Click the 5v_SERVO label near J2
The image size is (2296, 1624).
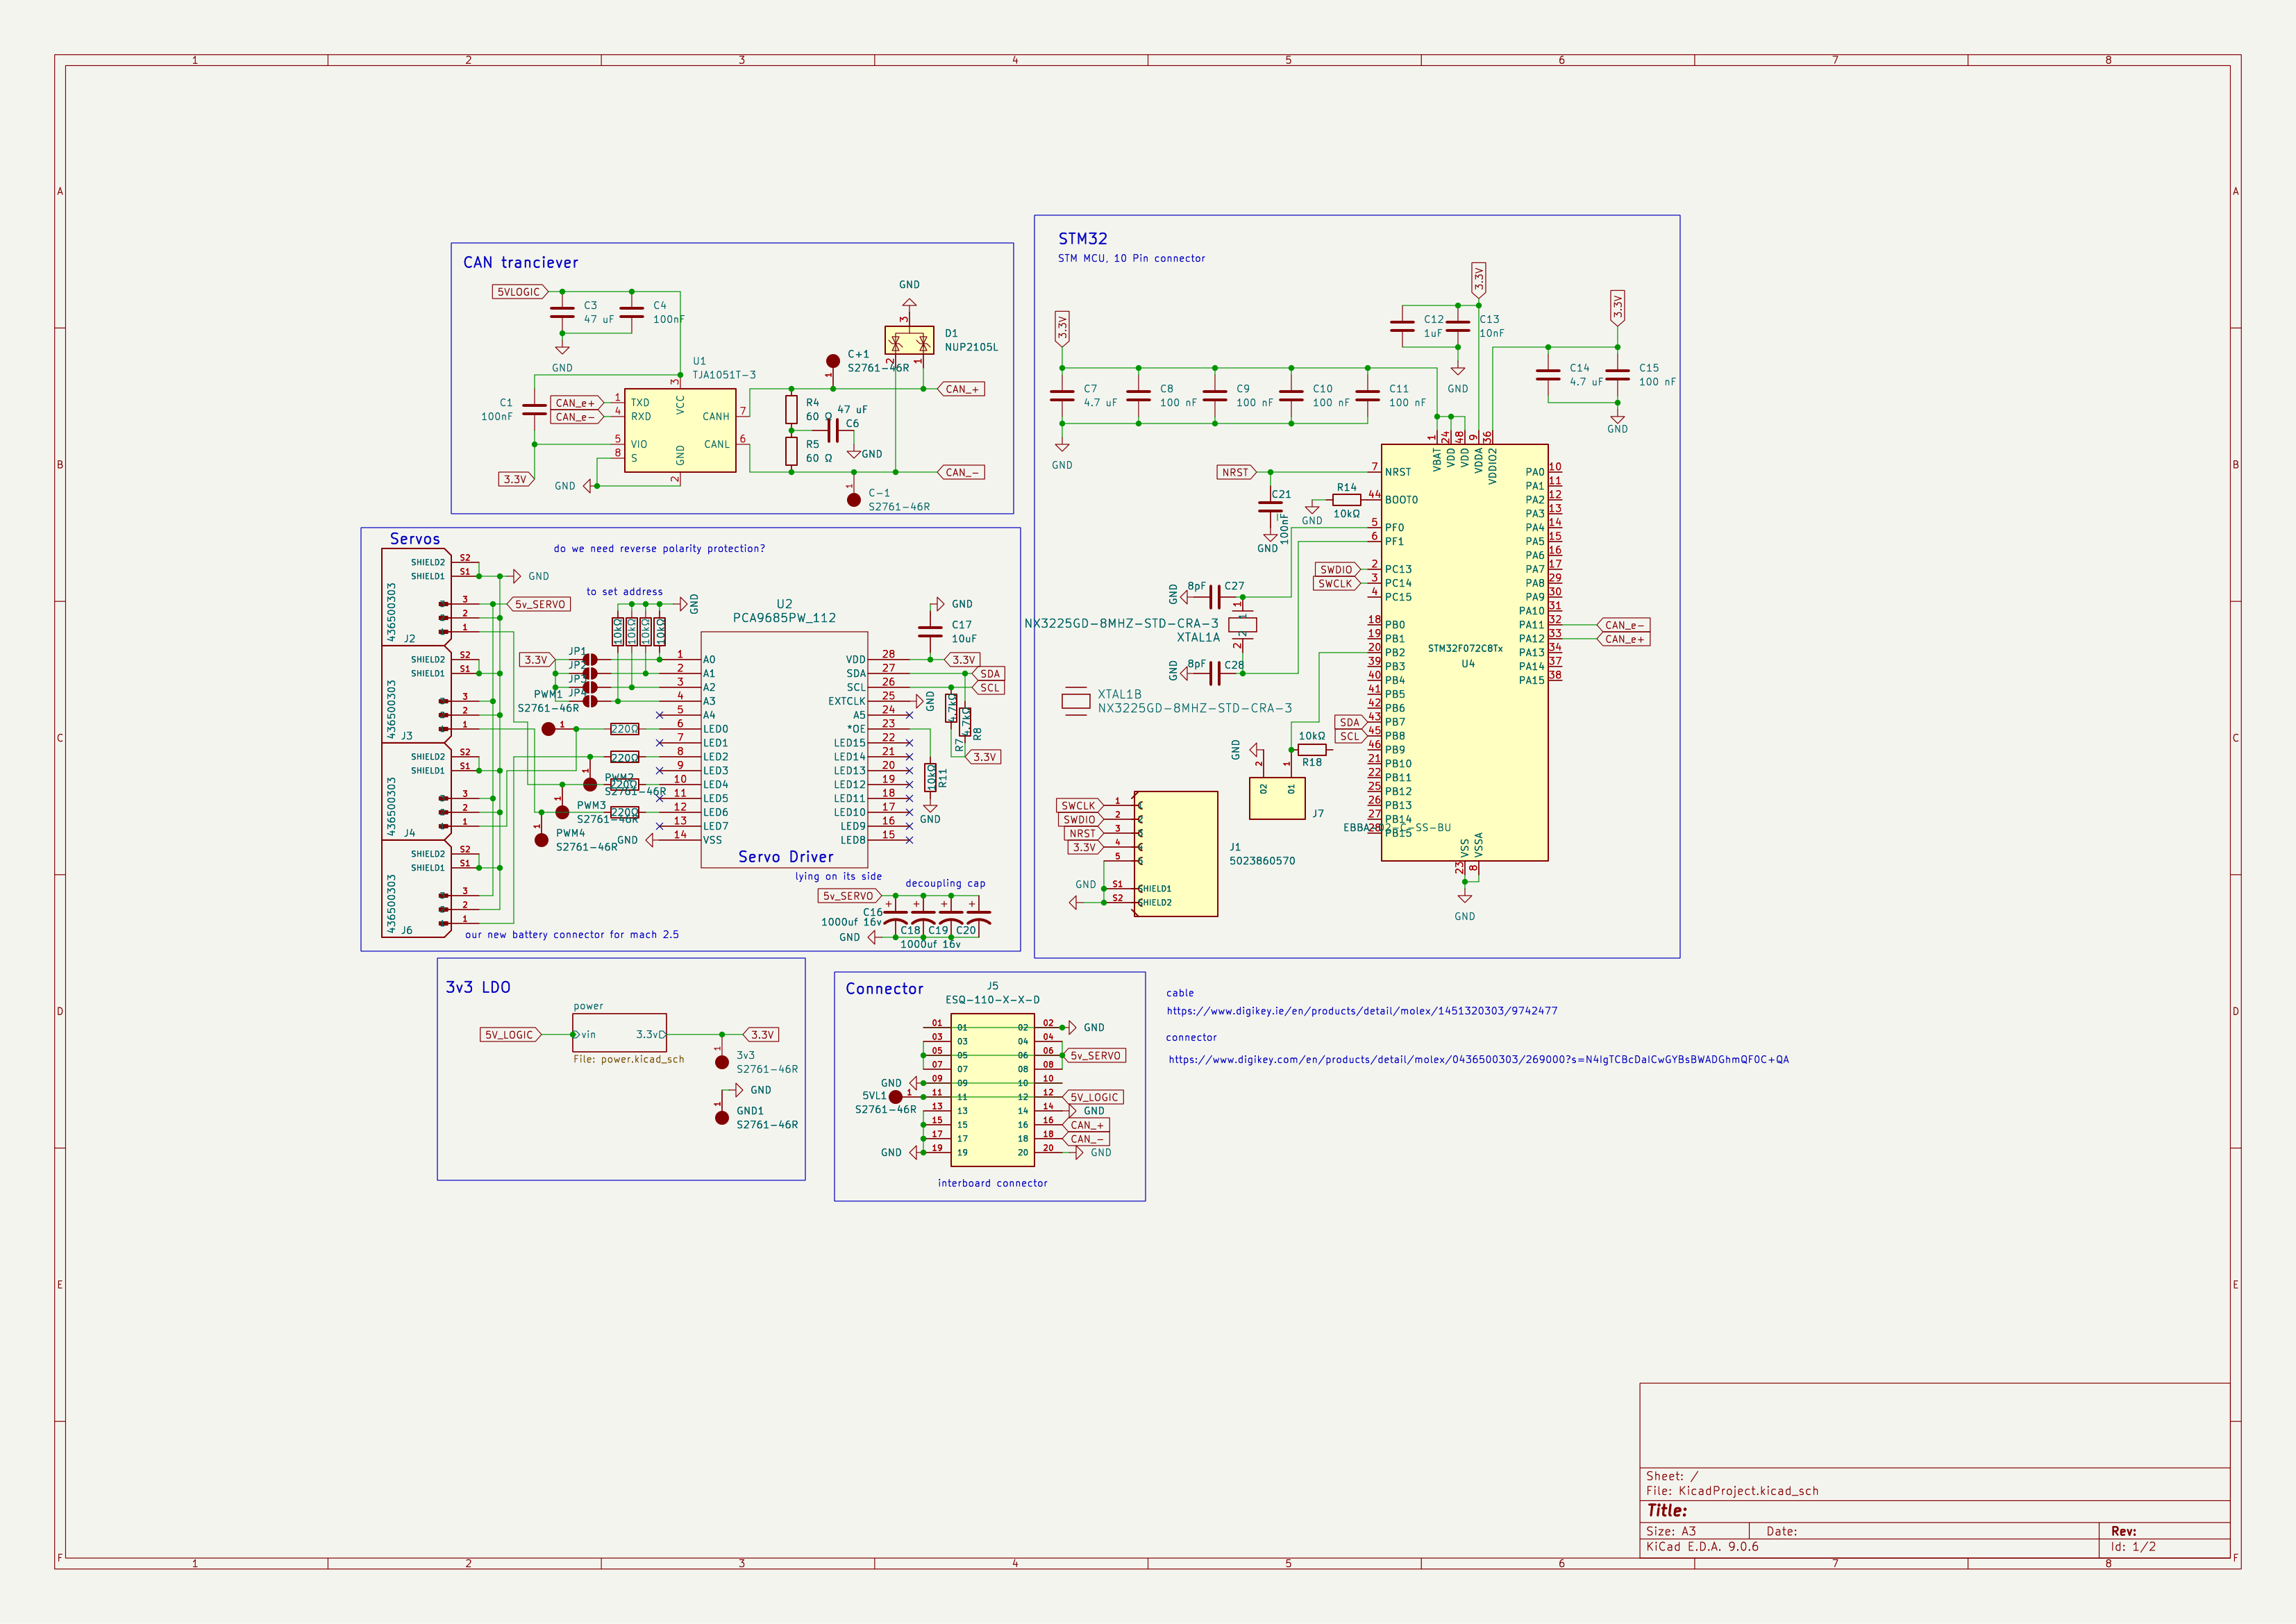540,604
